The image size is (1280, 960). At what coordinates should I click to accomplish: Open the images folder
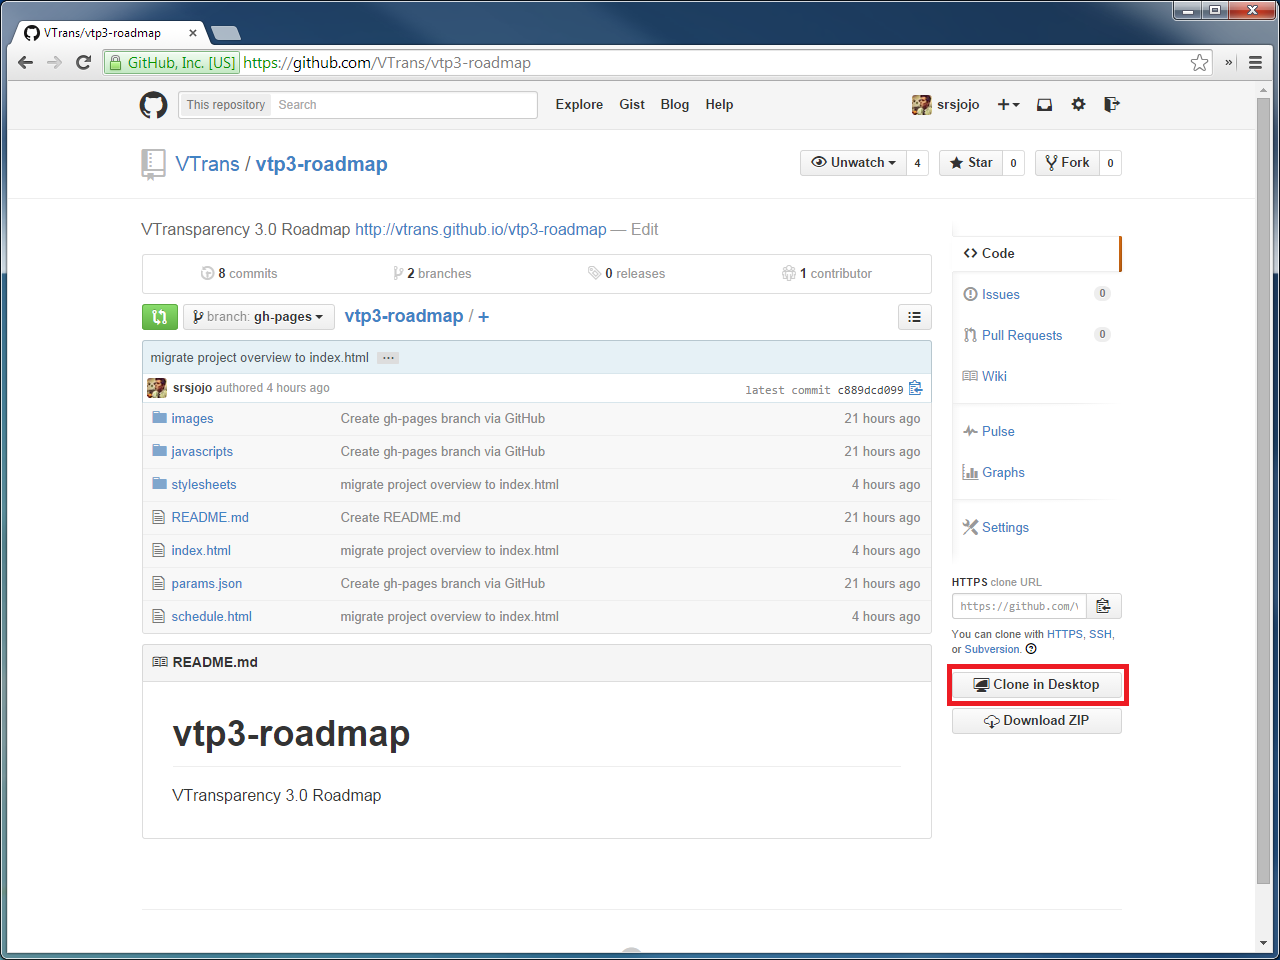pos(192,419)
